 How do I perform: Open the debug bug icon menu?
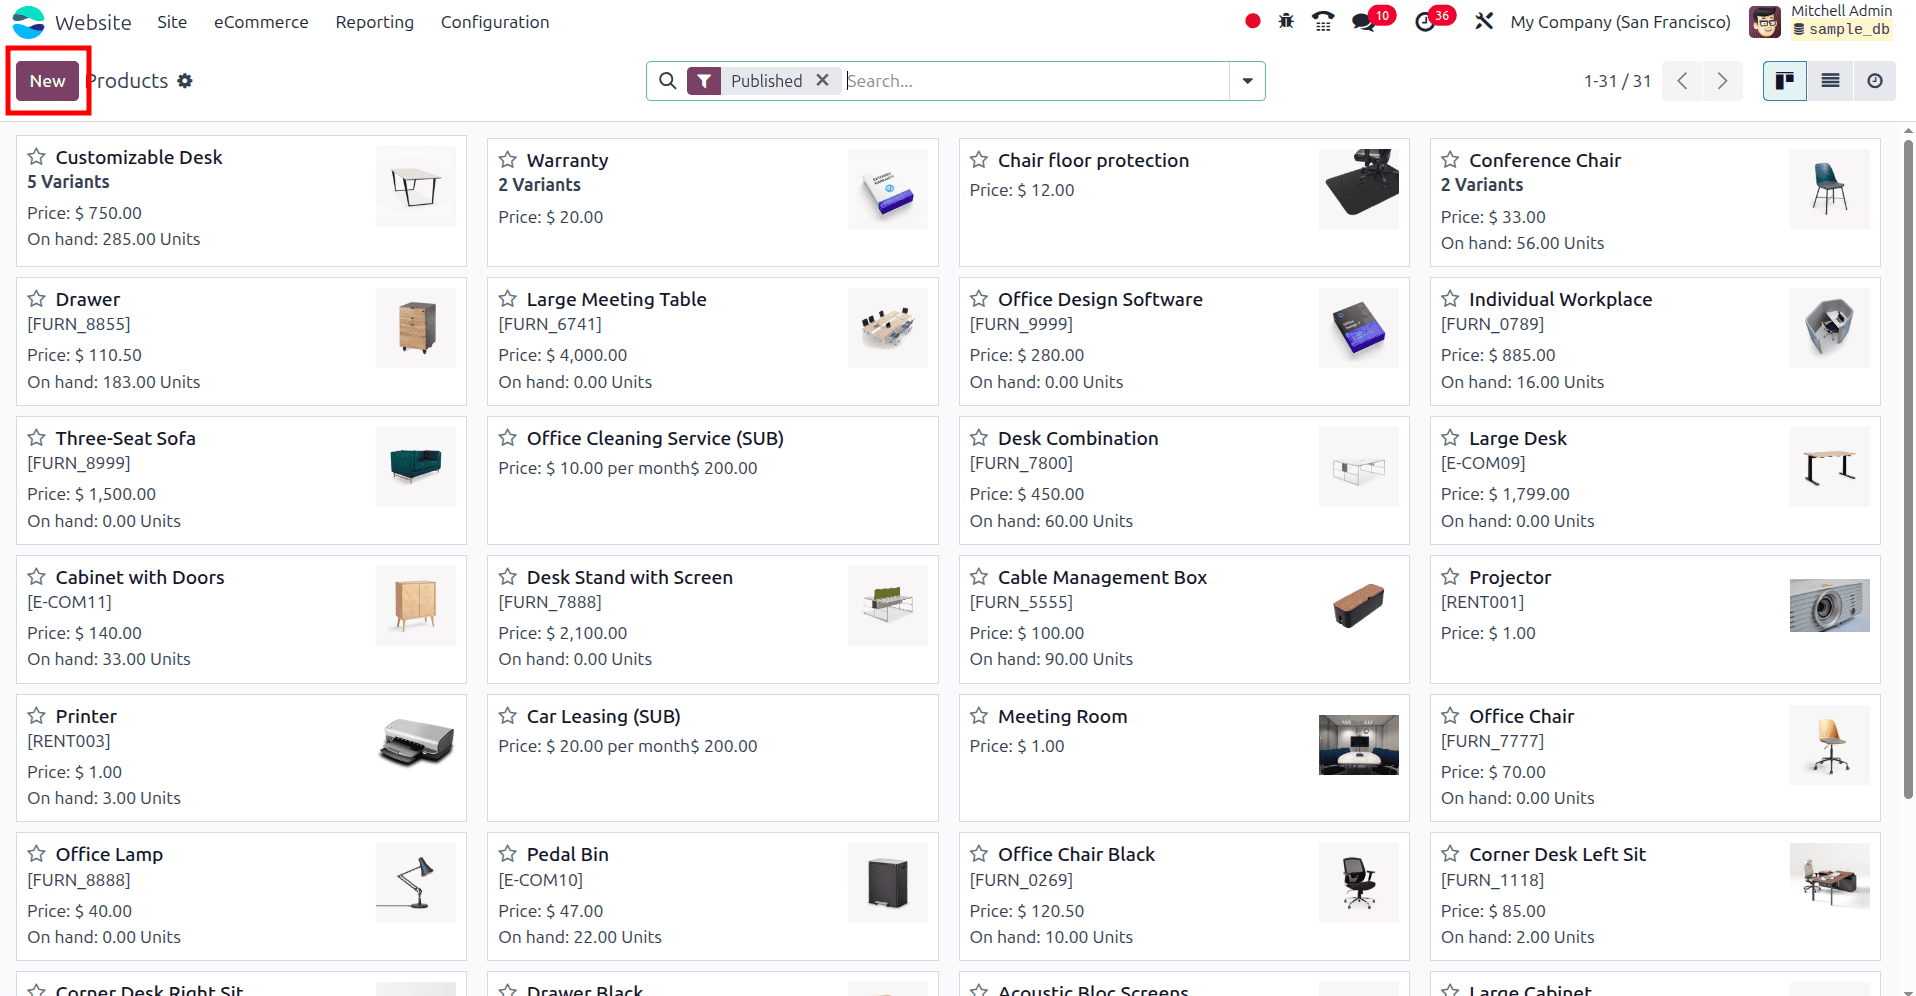click(x=1286, y=21)
